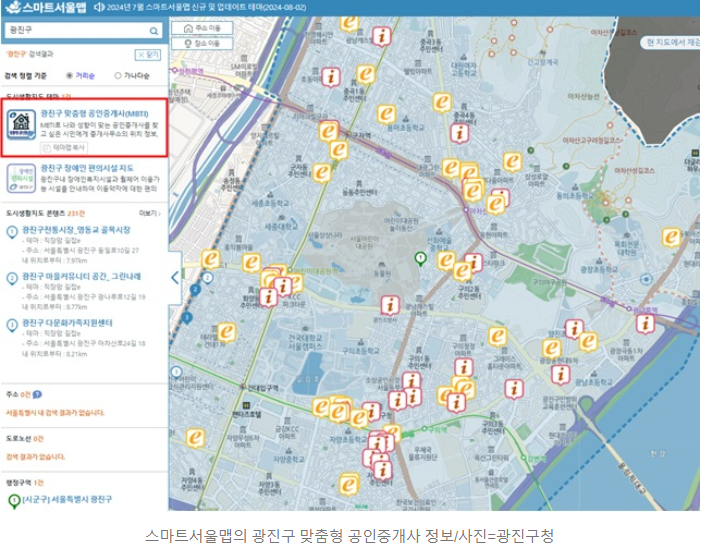Open 광진구 맞춤형 공인중개사(MBTI) theme
This screenshot has height=545, width=701.
[94, 114]
